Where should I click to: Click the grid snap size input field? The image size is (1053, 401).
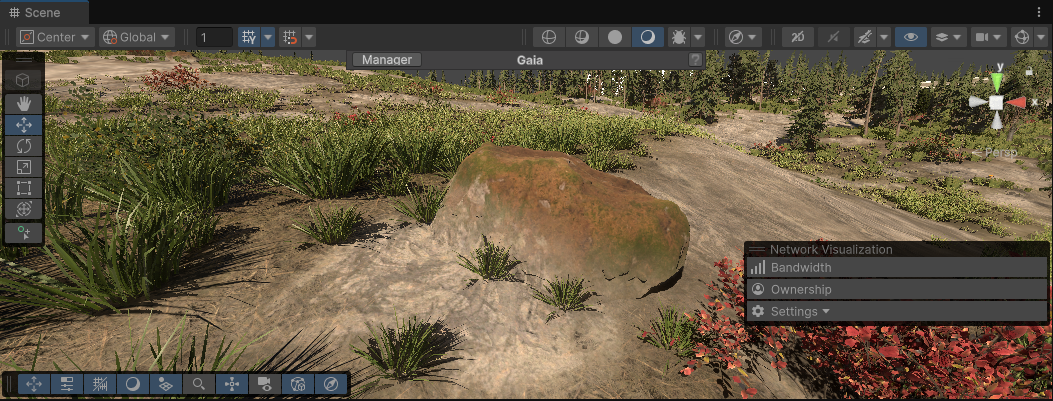click(x=214, y=37)
